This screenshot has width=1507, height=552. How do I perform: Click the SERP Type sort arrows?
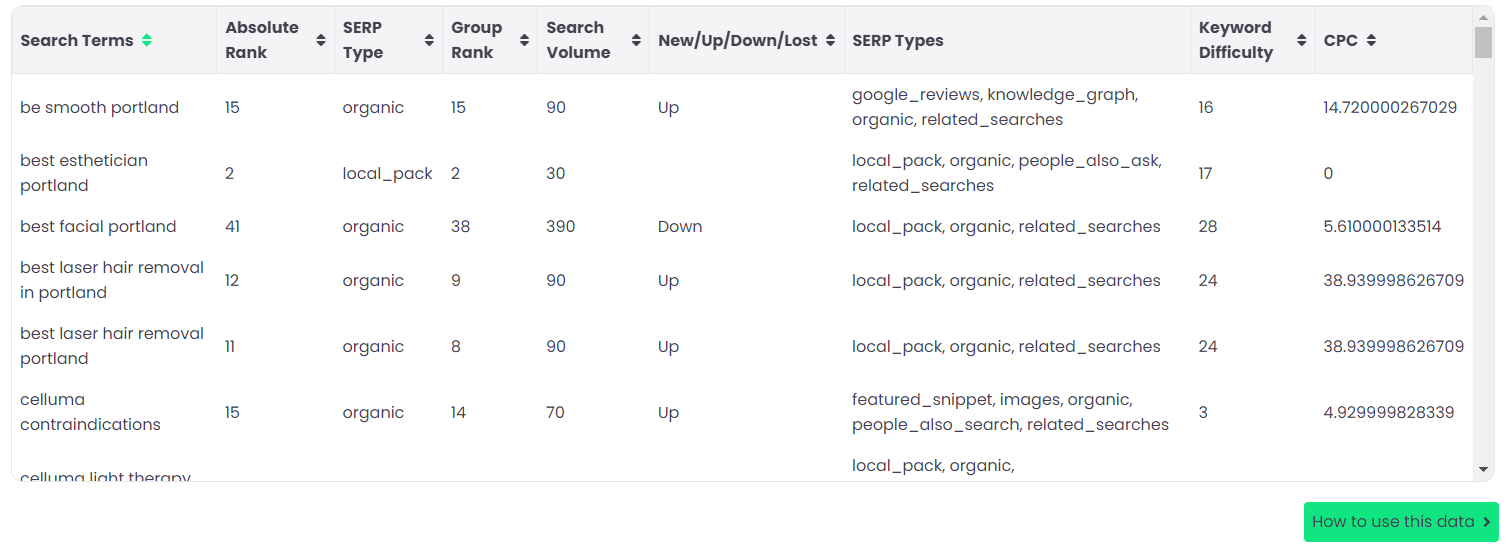pyautogui.click(x=429, y=40)
